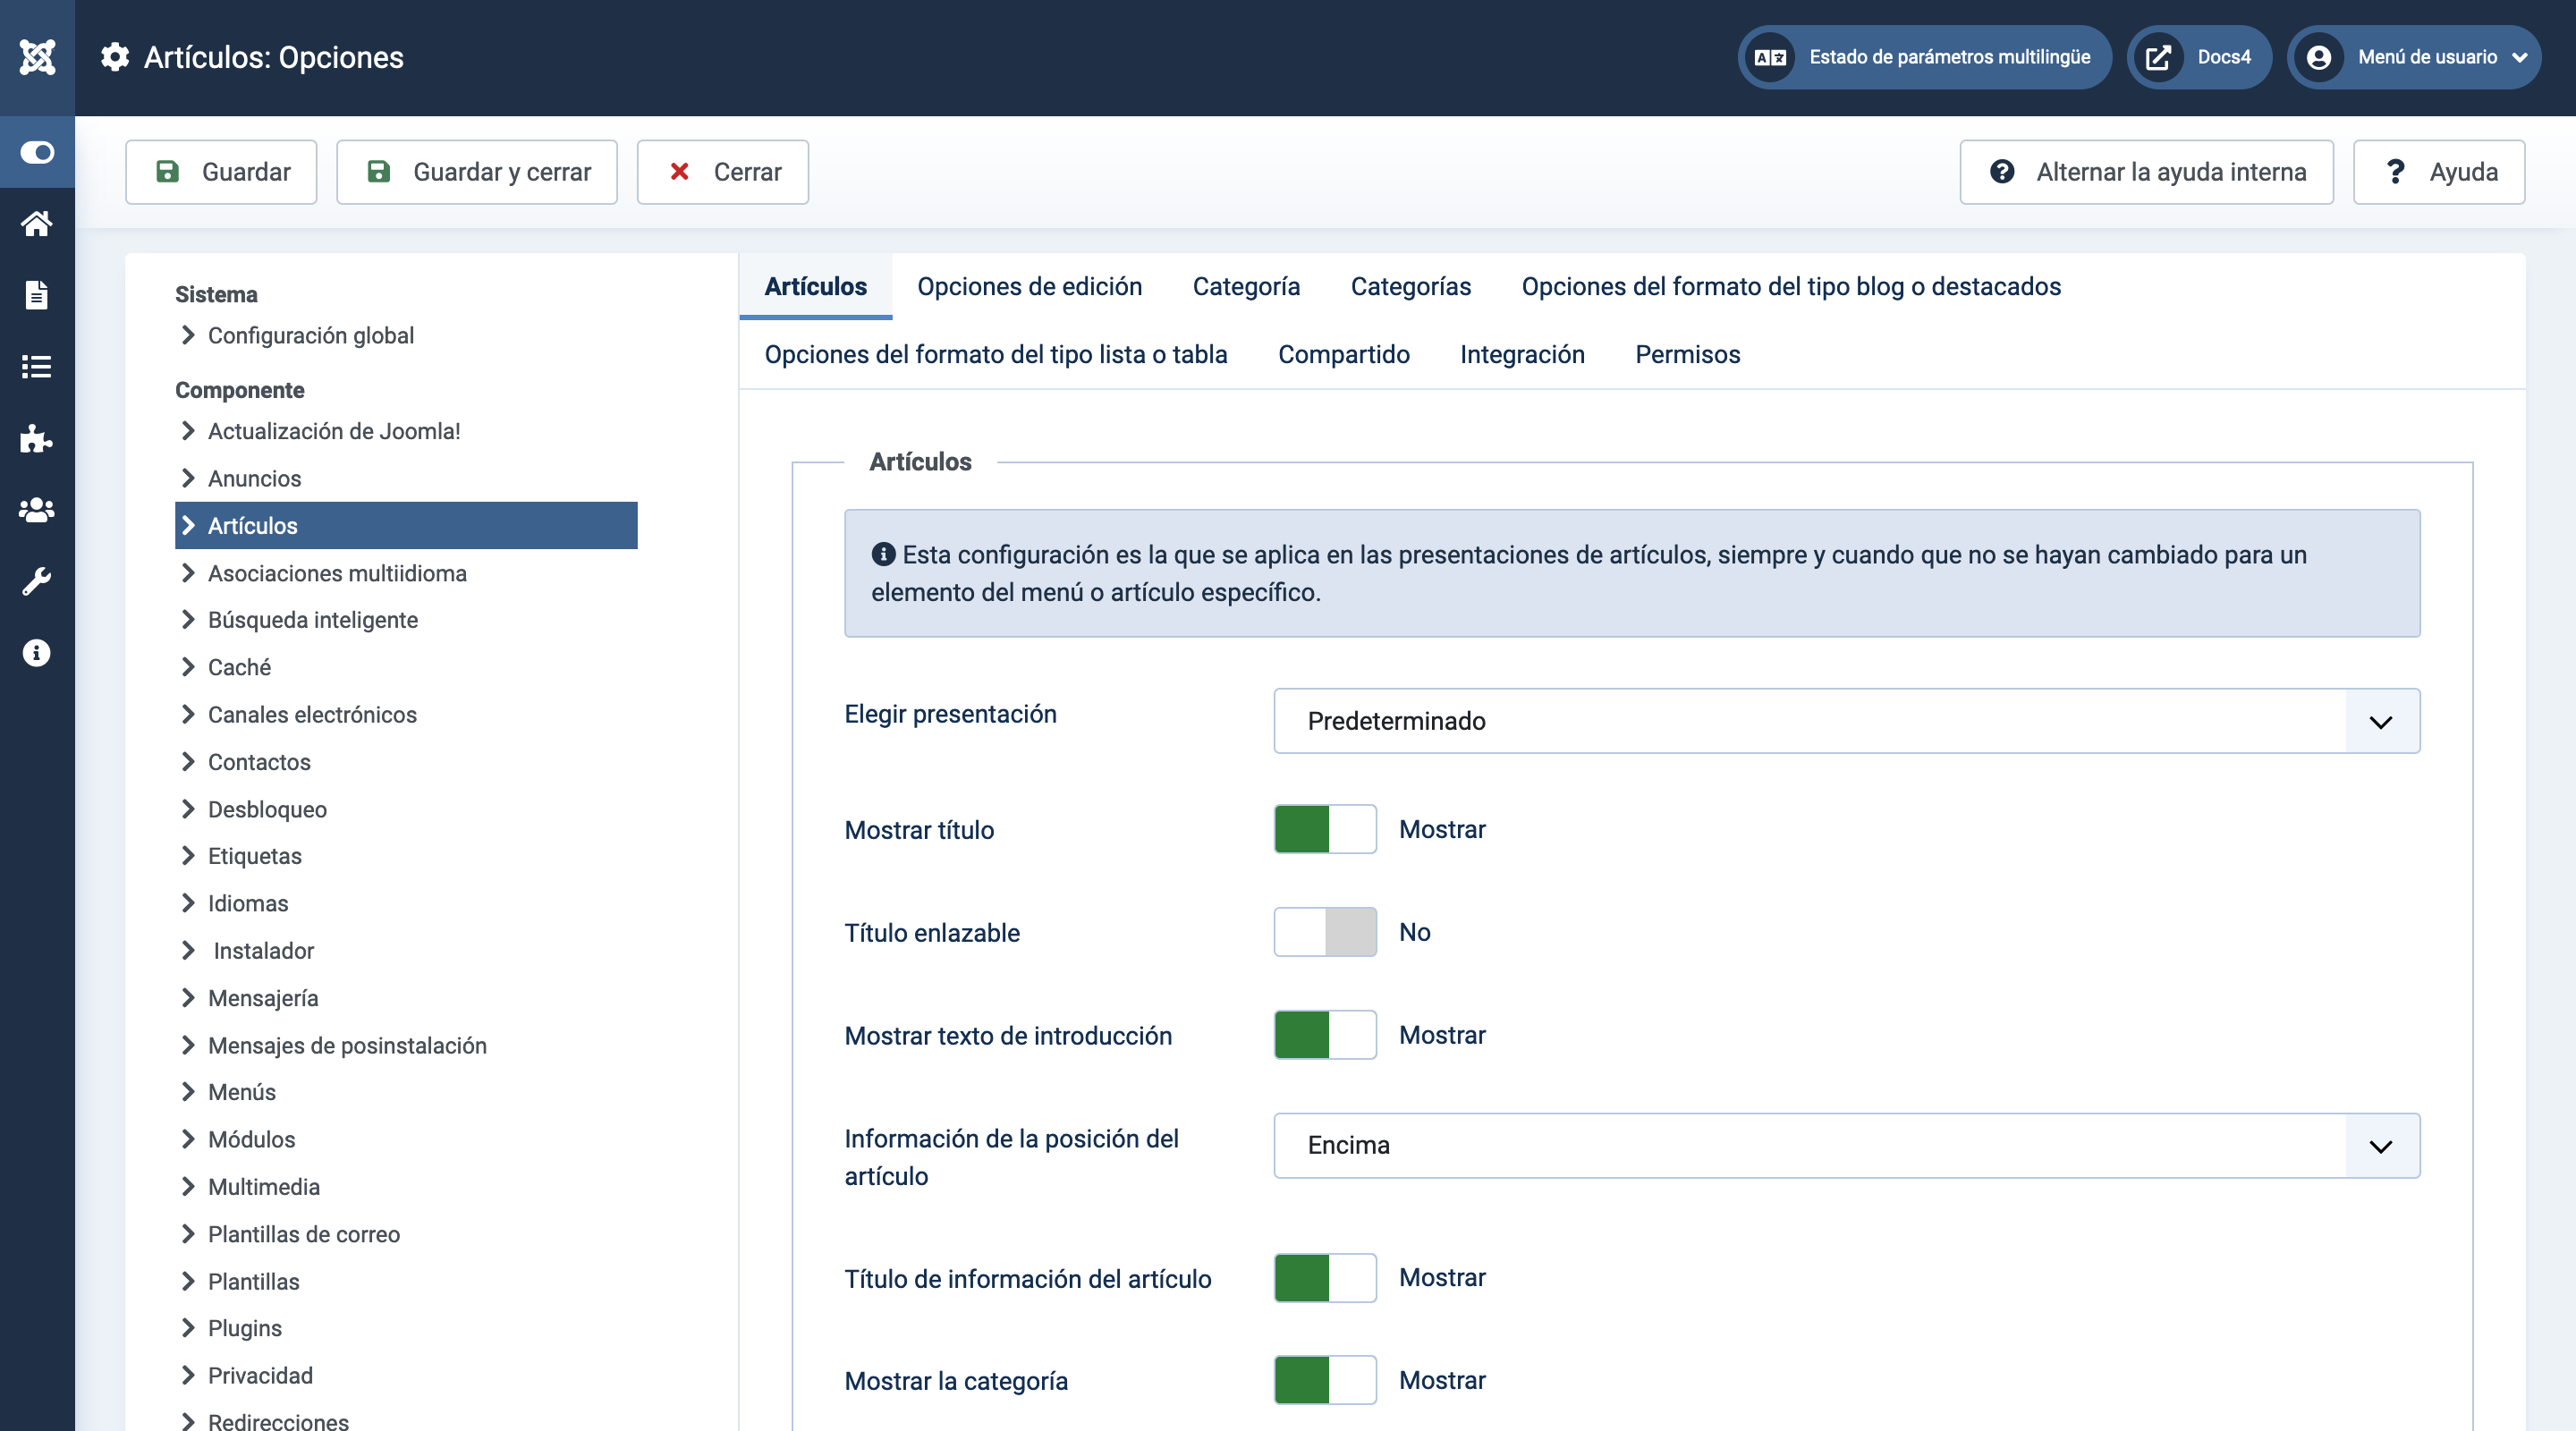Open the Components puzzle icon
Viewport: 2576px width, 1431px height.
click(37, 438)
